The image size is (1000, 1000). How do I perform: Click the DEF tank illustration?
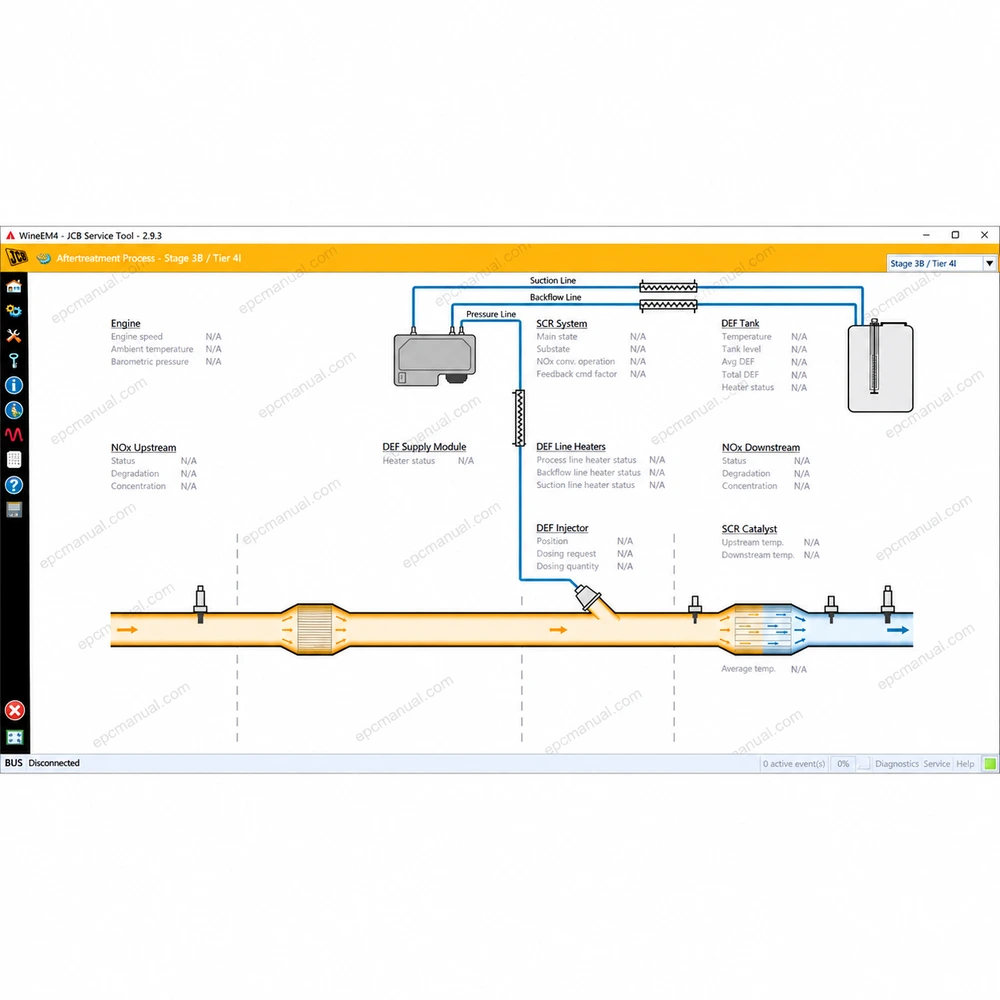click(880, 366)
